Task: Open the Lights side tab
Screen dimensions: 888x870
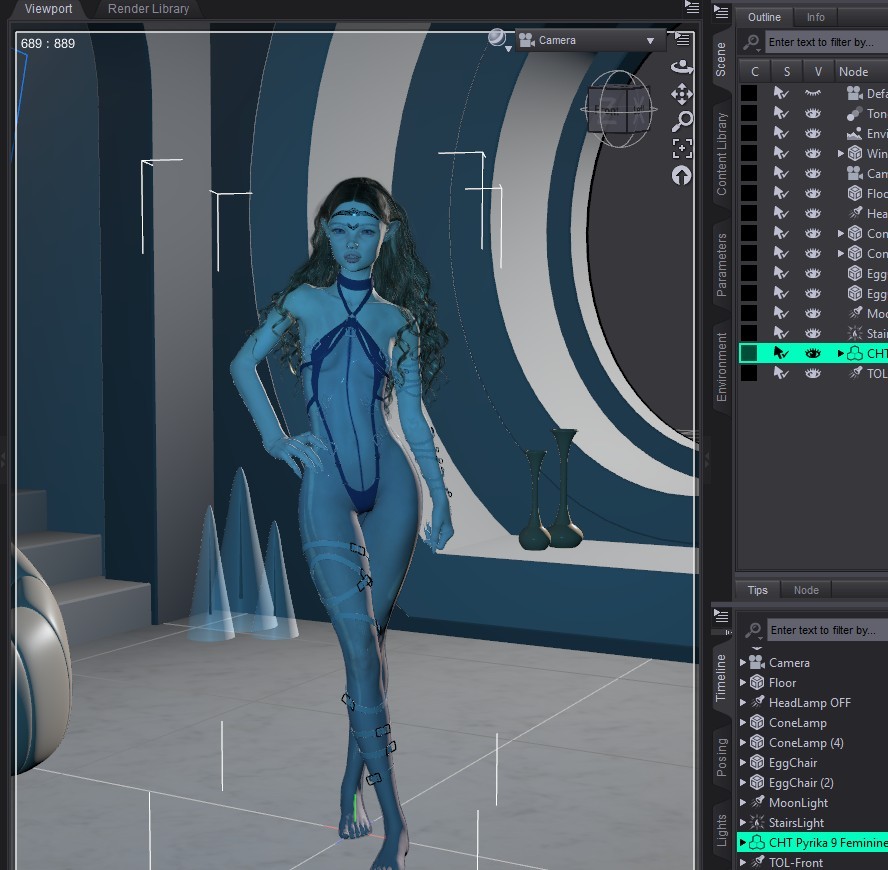Action: 722,830
